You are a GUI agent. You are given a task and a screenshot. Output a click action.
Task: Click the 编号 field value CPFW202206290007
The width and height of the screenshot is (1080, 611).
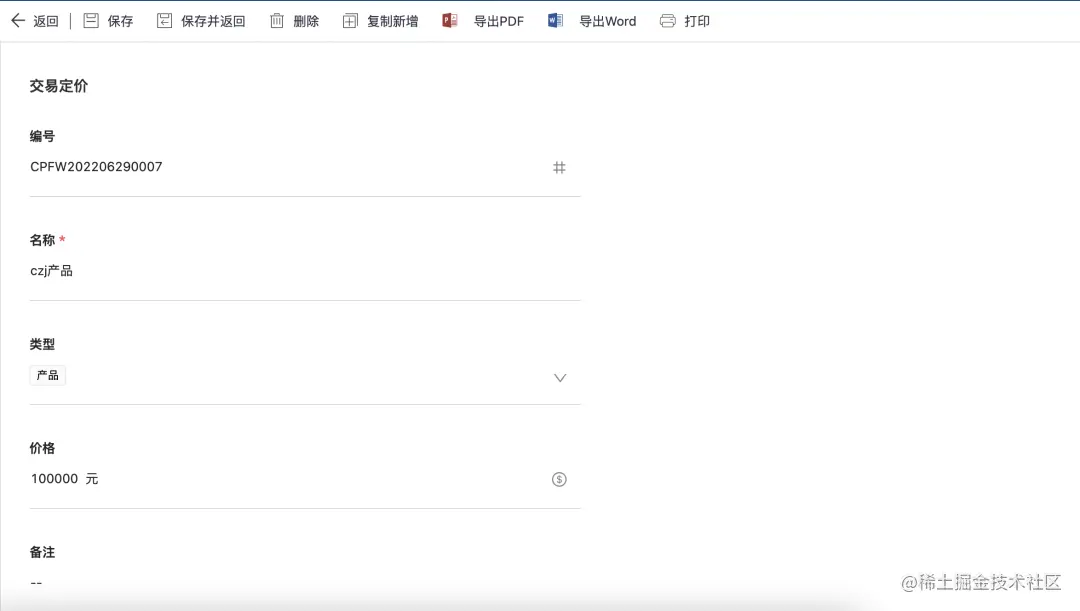[x=96, y=167]
